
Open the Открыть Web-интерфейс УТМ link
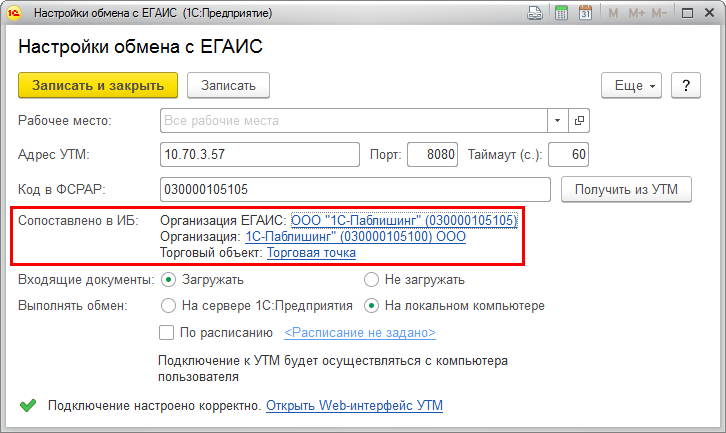tap(354, 406)
